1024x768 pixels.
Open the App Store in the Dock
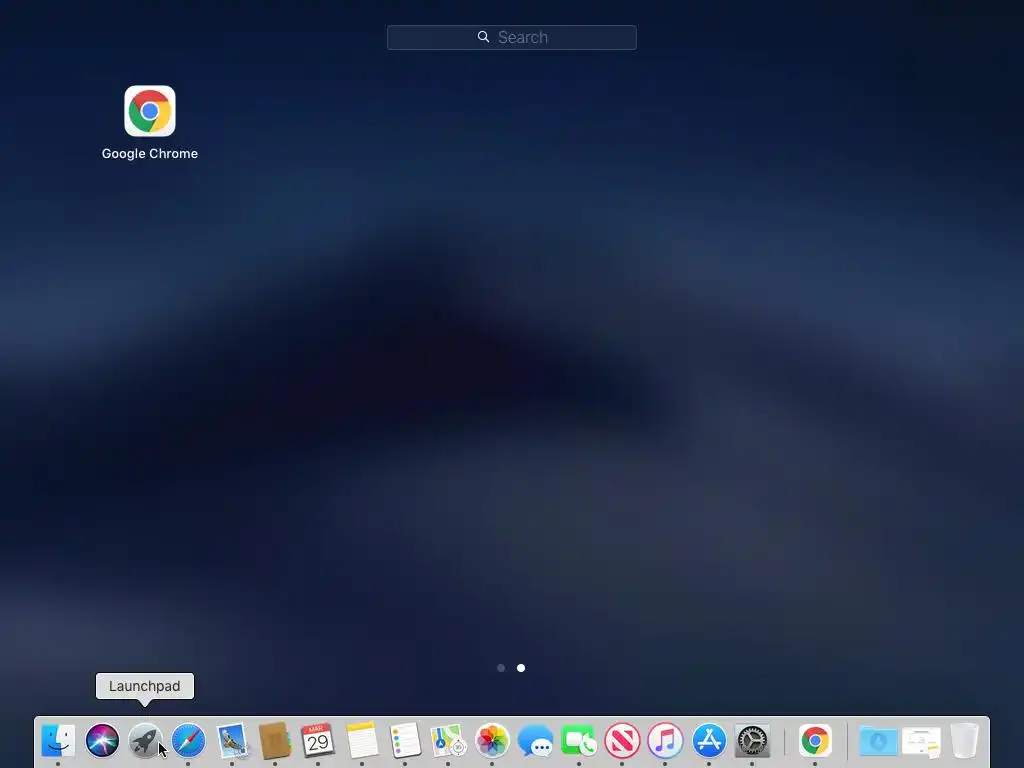(x=709, y=741)
